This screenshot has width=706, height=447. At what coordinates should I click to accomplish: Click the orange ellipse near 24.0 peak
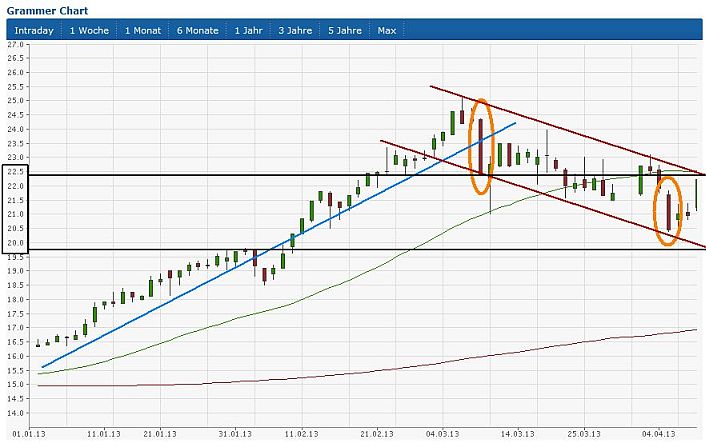(x=481, y=100)
